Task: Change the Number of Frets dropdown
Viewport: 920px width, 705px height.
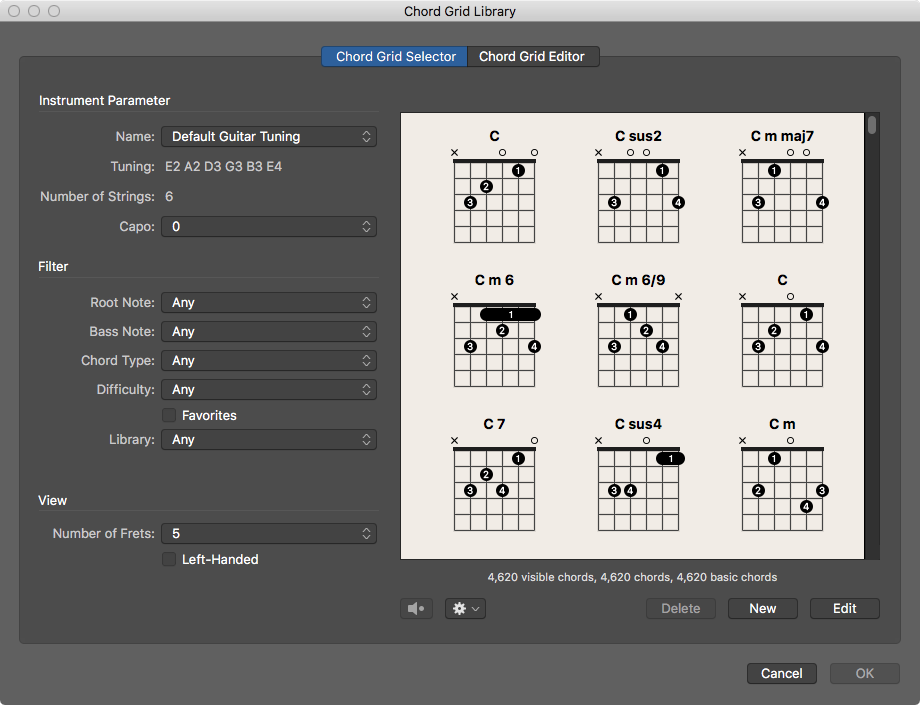Action: tap(268, 533)
